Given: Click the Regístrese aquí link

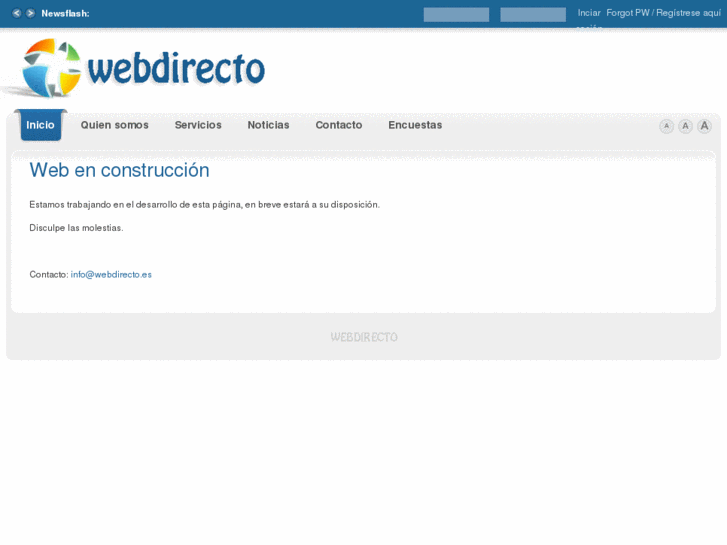Looking at the screenshot, I should (689, 13).
